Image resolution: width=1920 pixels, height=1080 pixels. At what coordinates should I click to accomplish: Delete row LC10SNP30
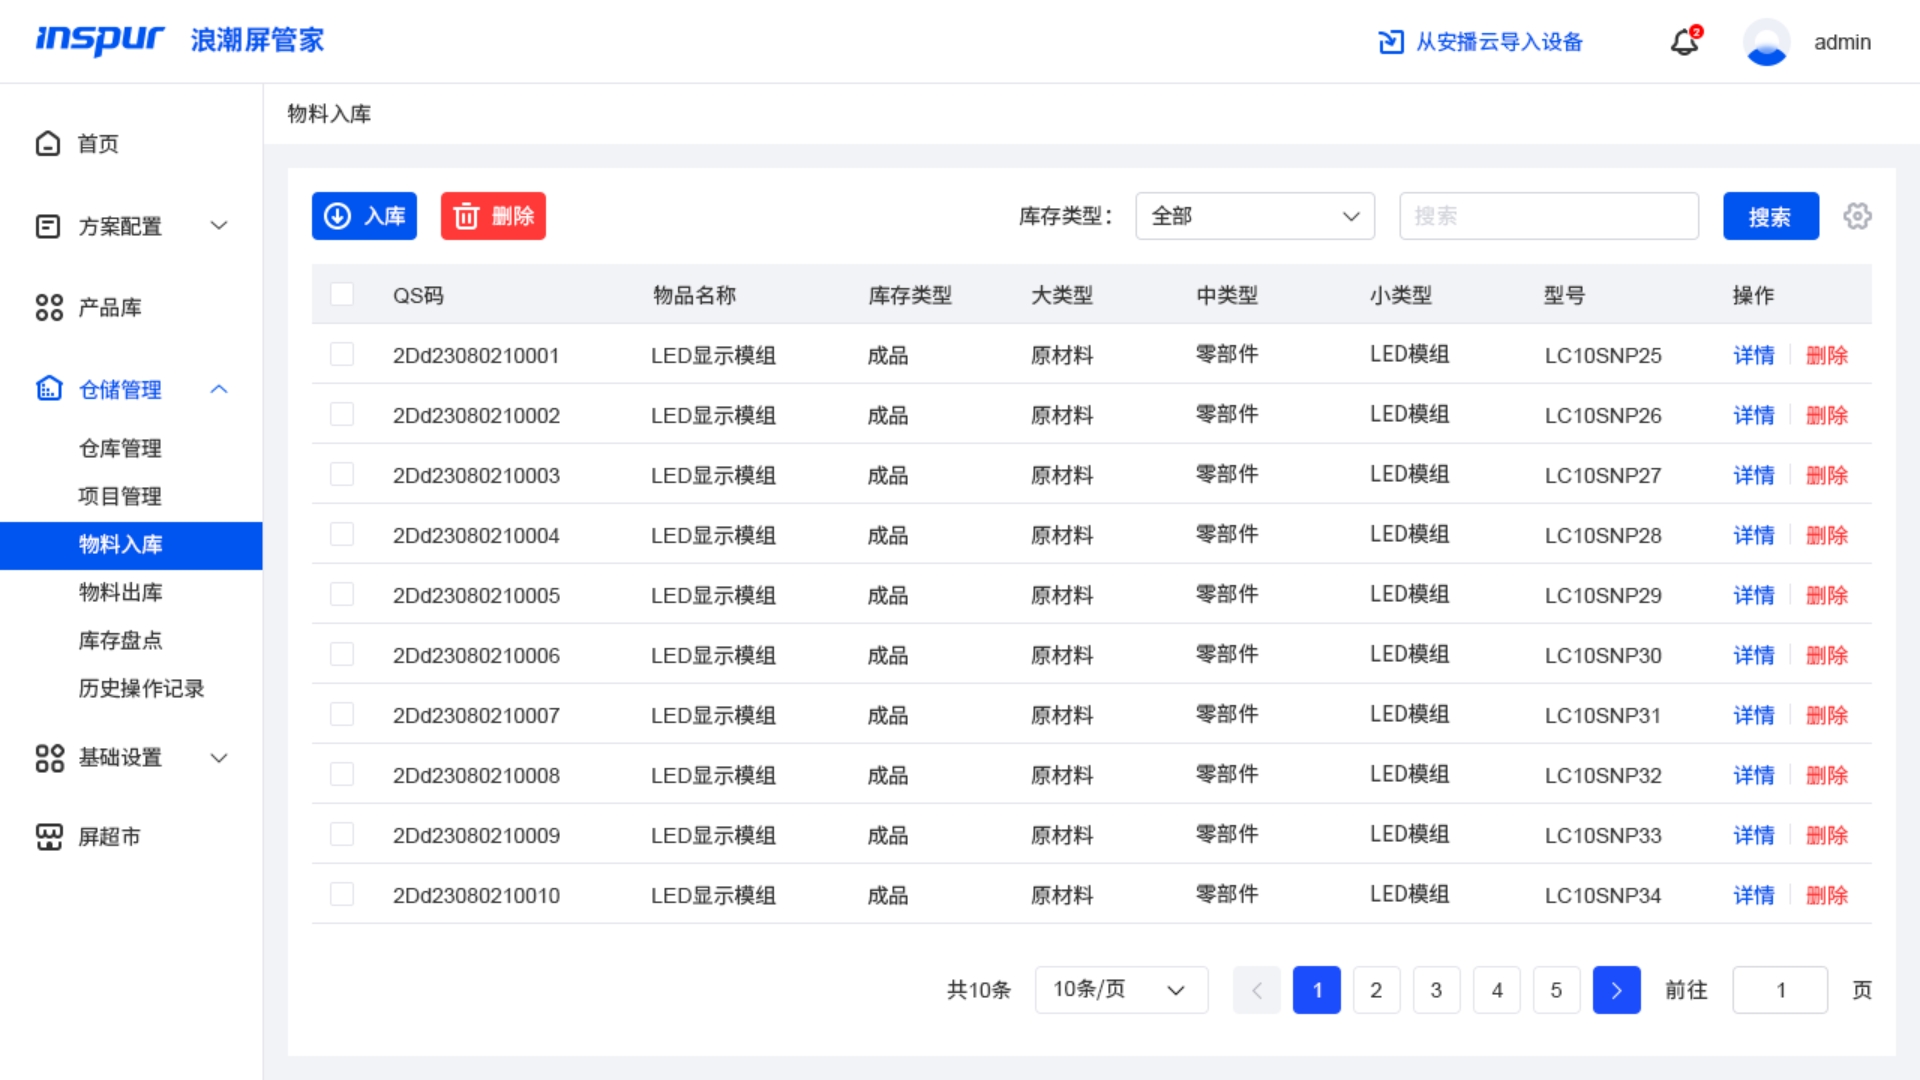(1826, 655)
